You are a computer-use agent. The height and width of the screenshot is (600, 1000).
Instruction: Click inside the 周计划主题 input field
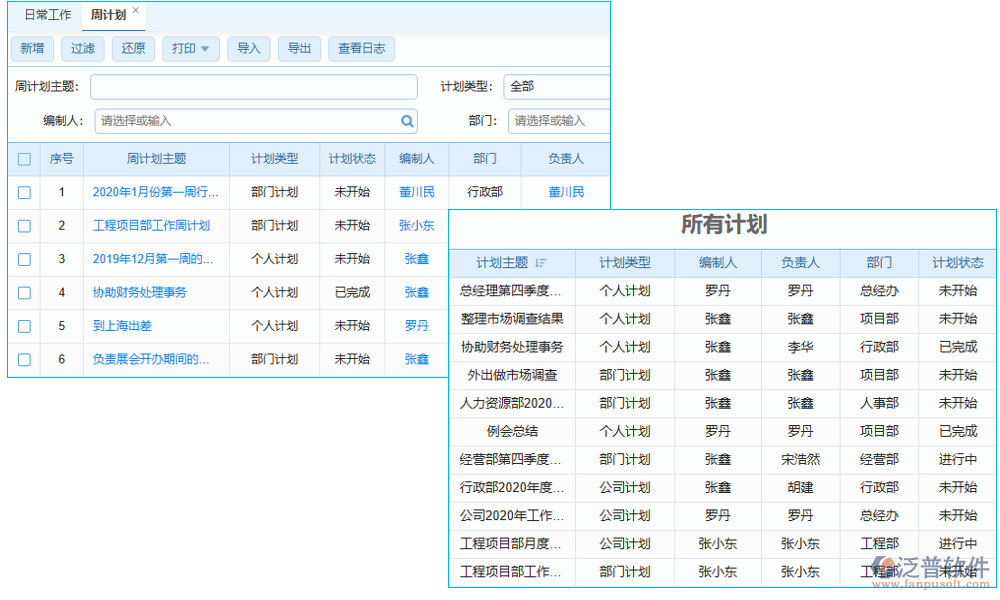[253, 87]
